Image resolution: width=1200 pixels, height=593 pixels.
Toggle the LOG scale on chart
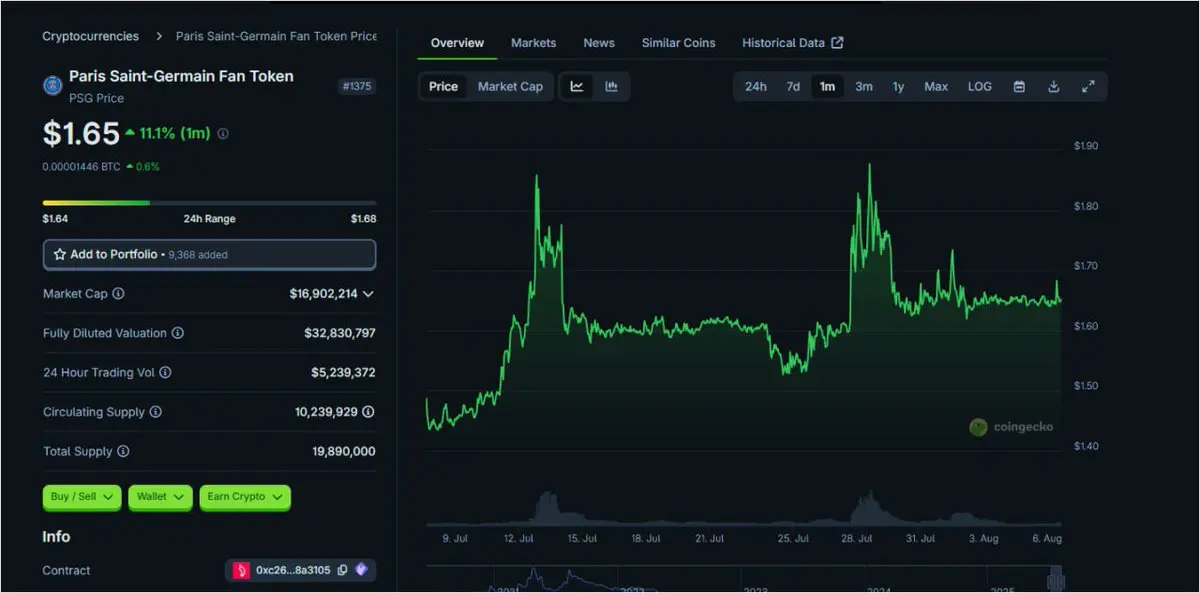[x=980, y=86]
